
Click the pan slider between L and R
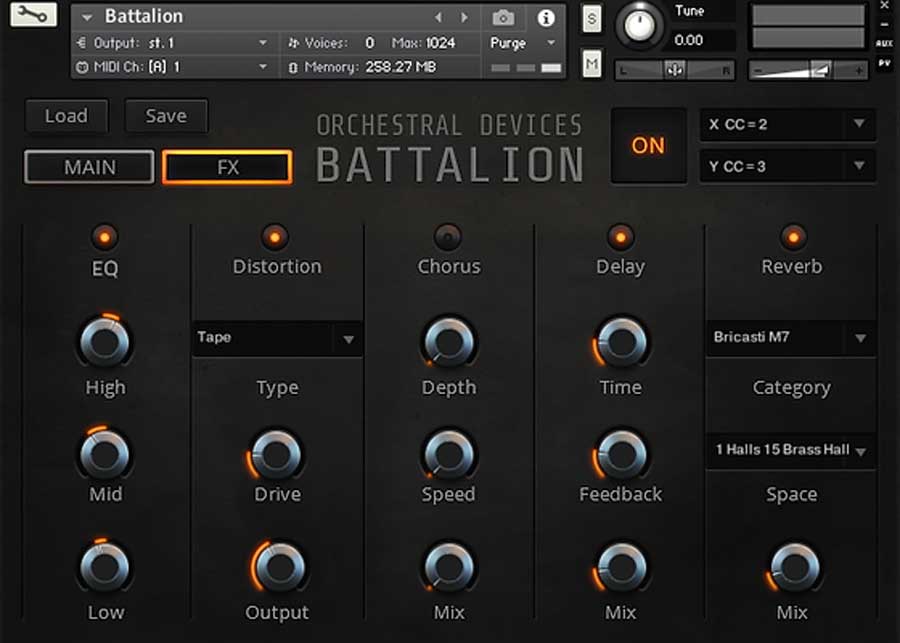coord(674,70)
